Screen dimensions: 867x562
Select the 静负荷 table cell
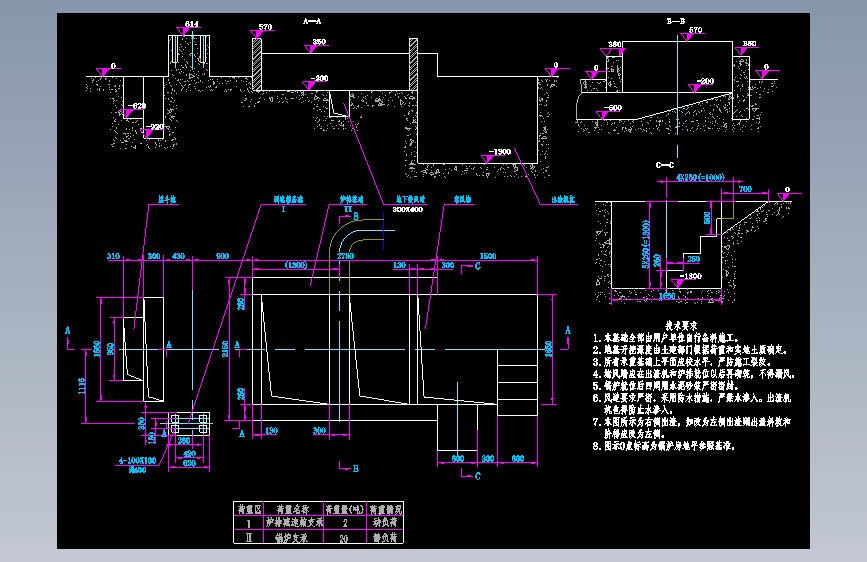tap(385, 538)
